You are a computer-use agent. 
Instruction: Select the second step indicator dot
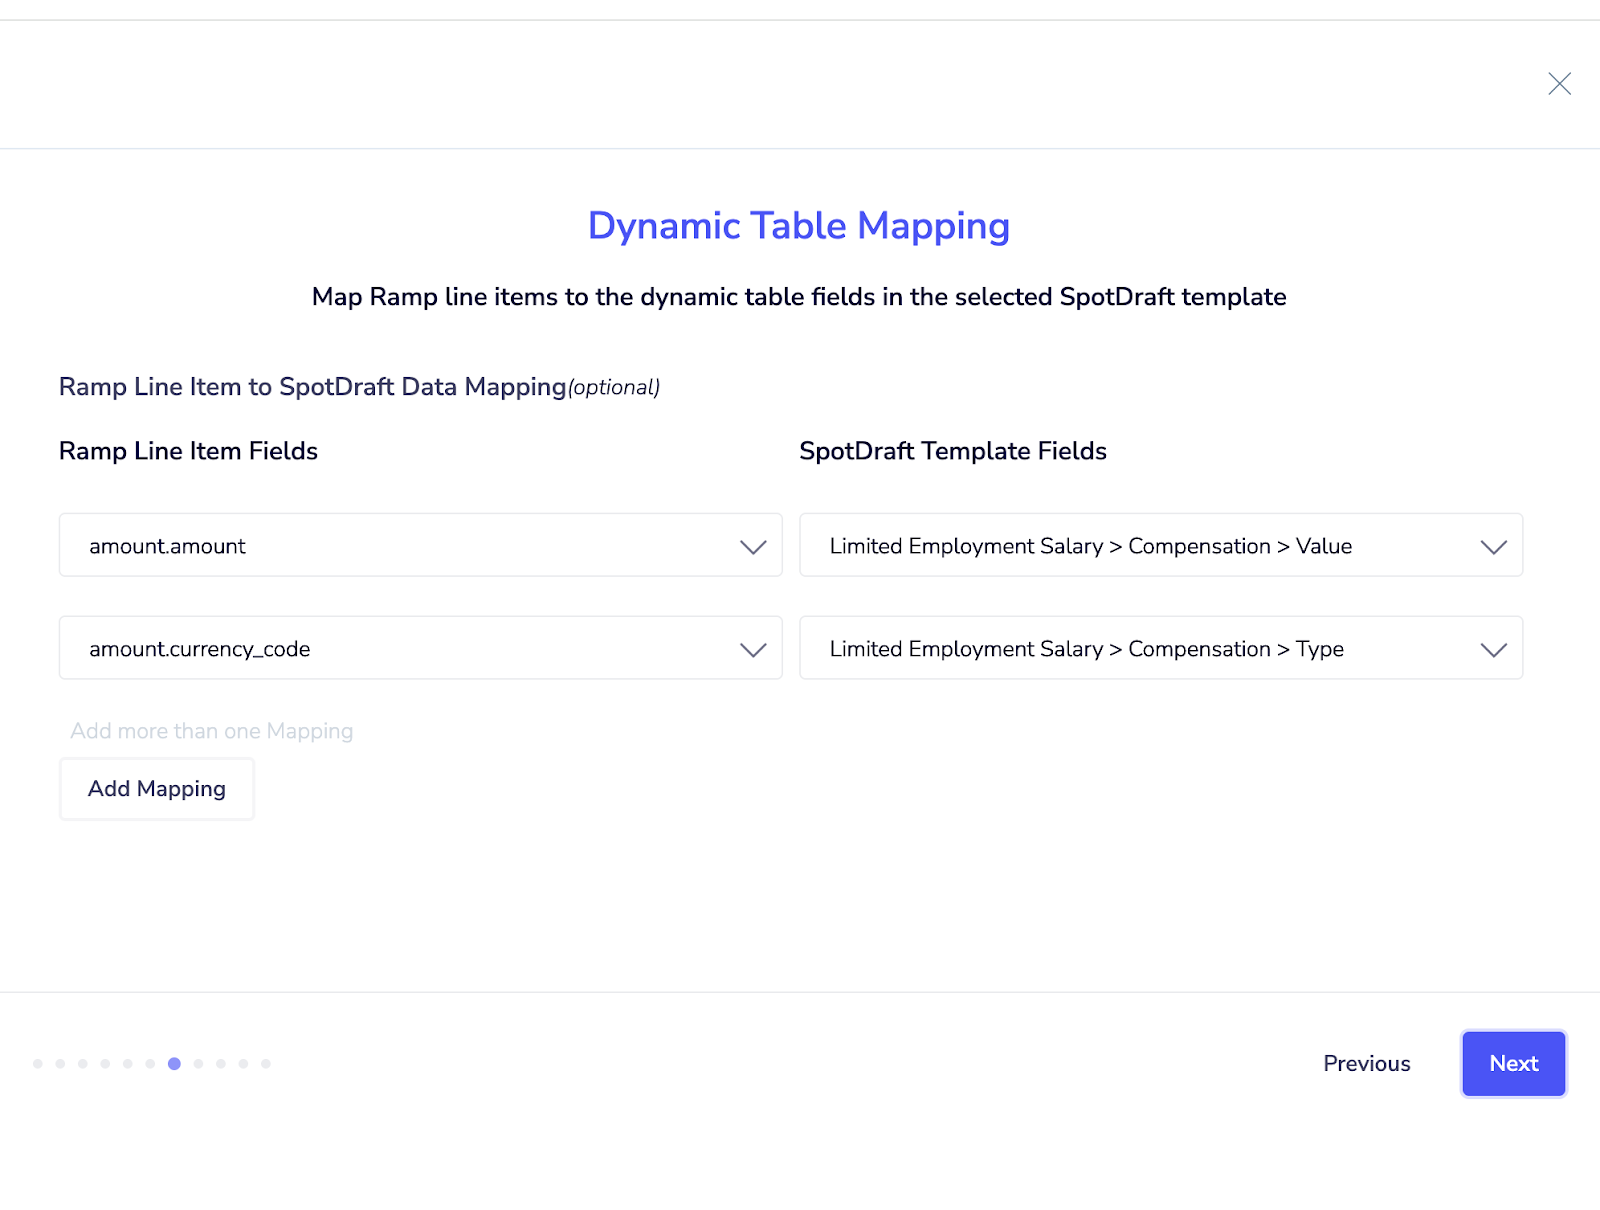click(x=61, y=1064)
